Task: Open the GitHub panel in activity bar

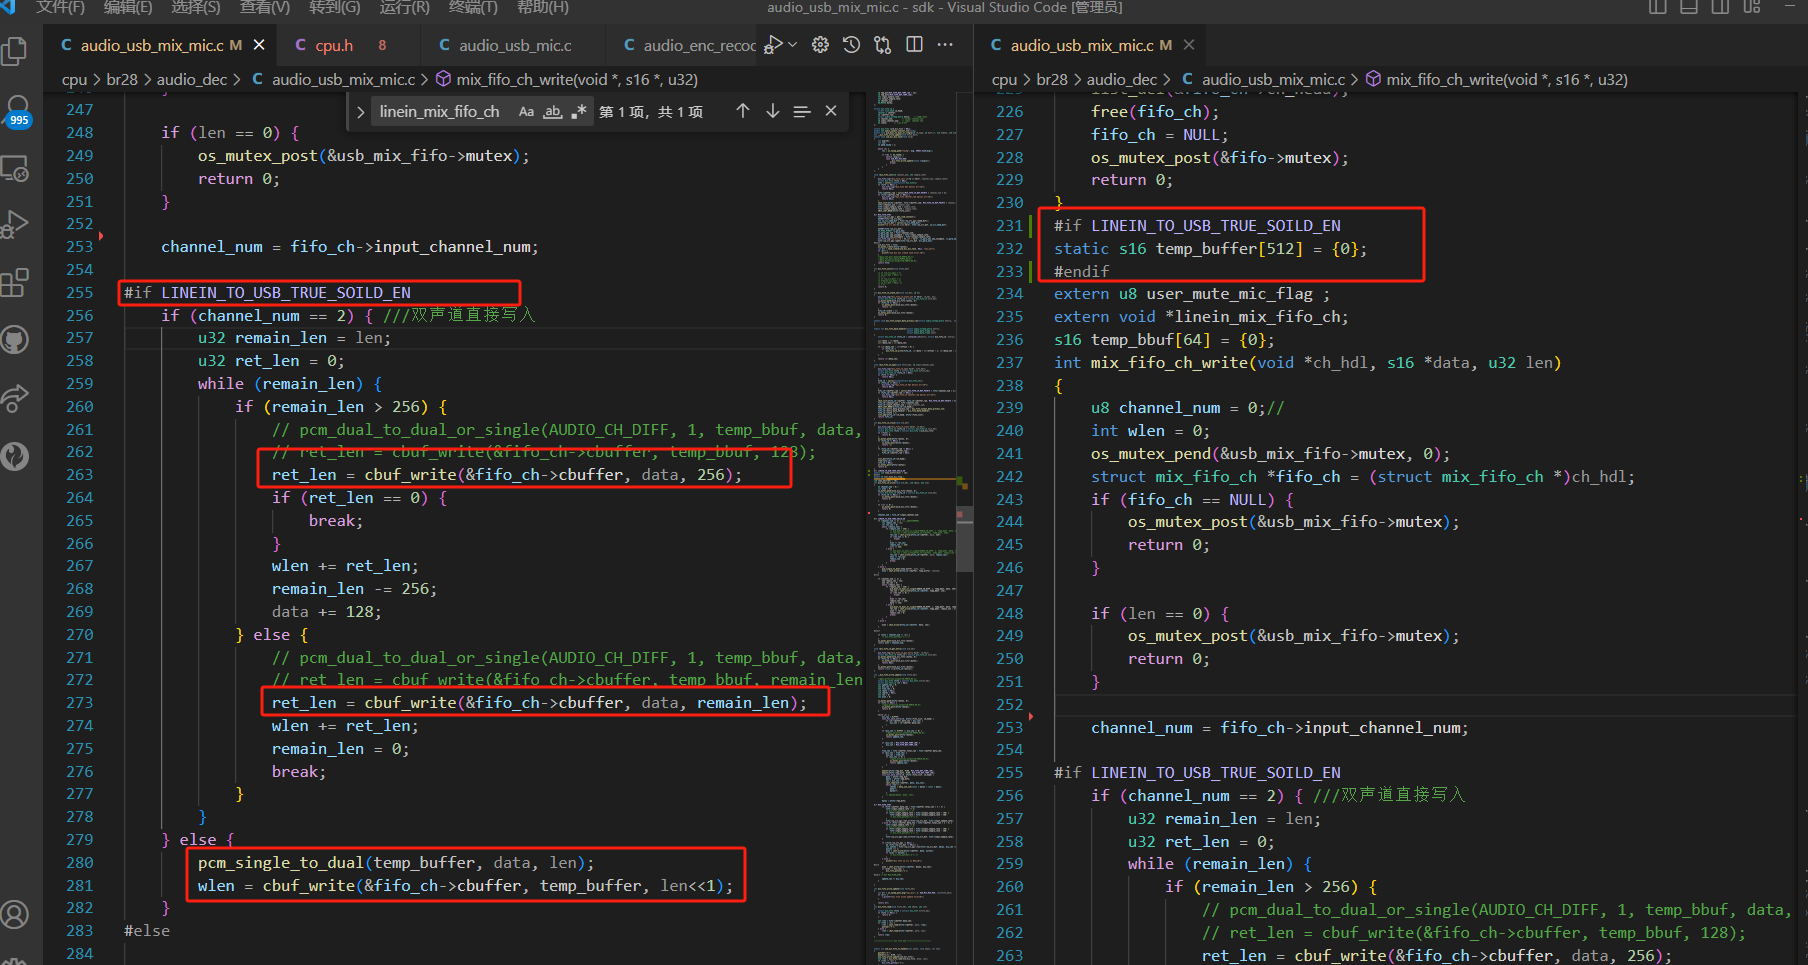Action: pos(15,340)
